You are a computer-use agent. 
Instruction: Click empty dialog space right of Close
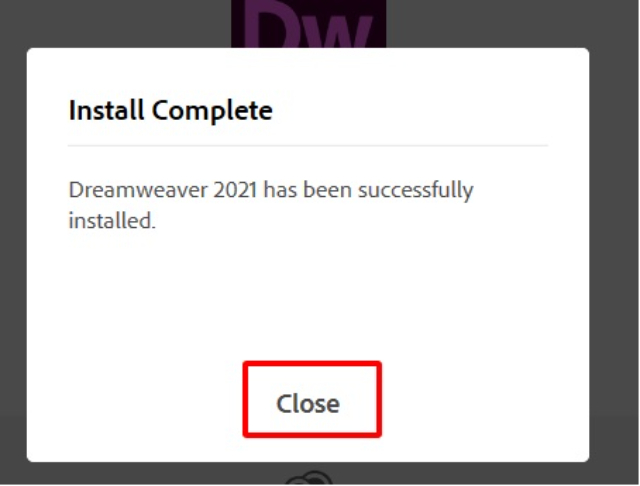[485, 399]
